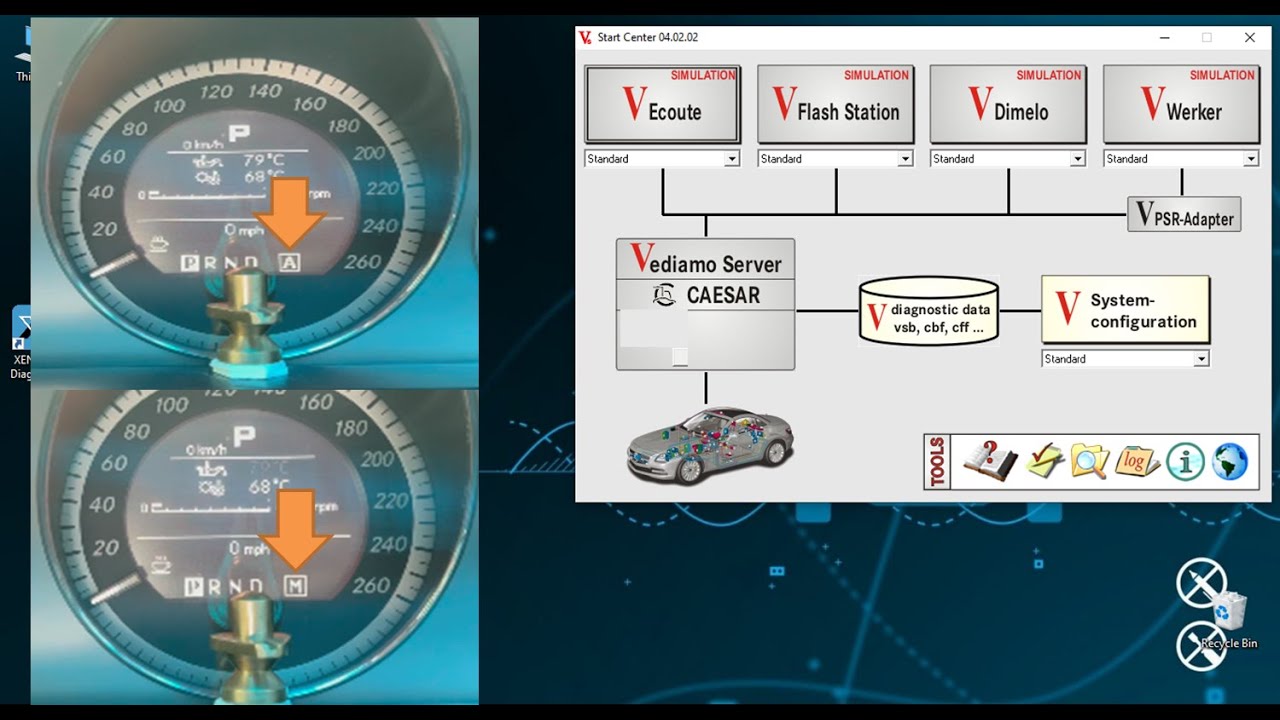Open the Werker module
Screen dimensions: 1280x720
click(x=1181, y=105)
